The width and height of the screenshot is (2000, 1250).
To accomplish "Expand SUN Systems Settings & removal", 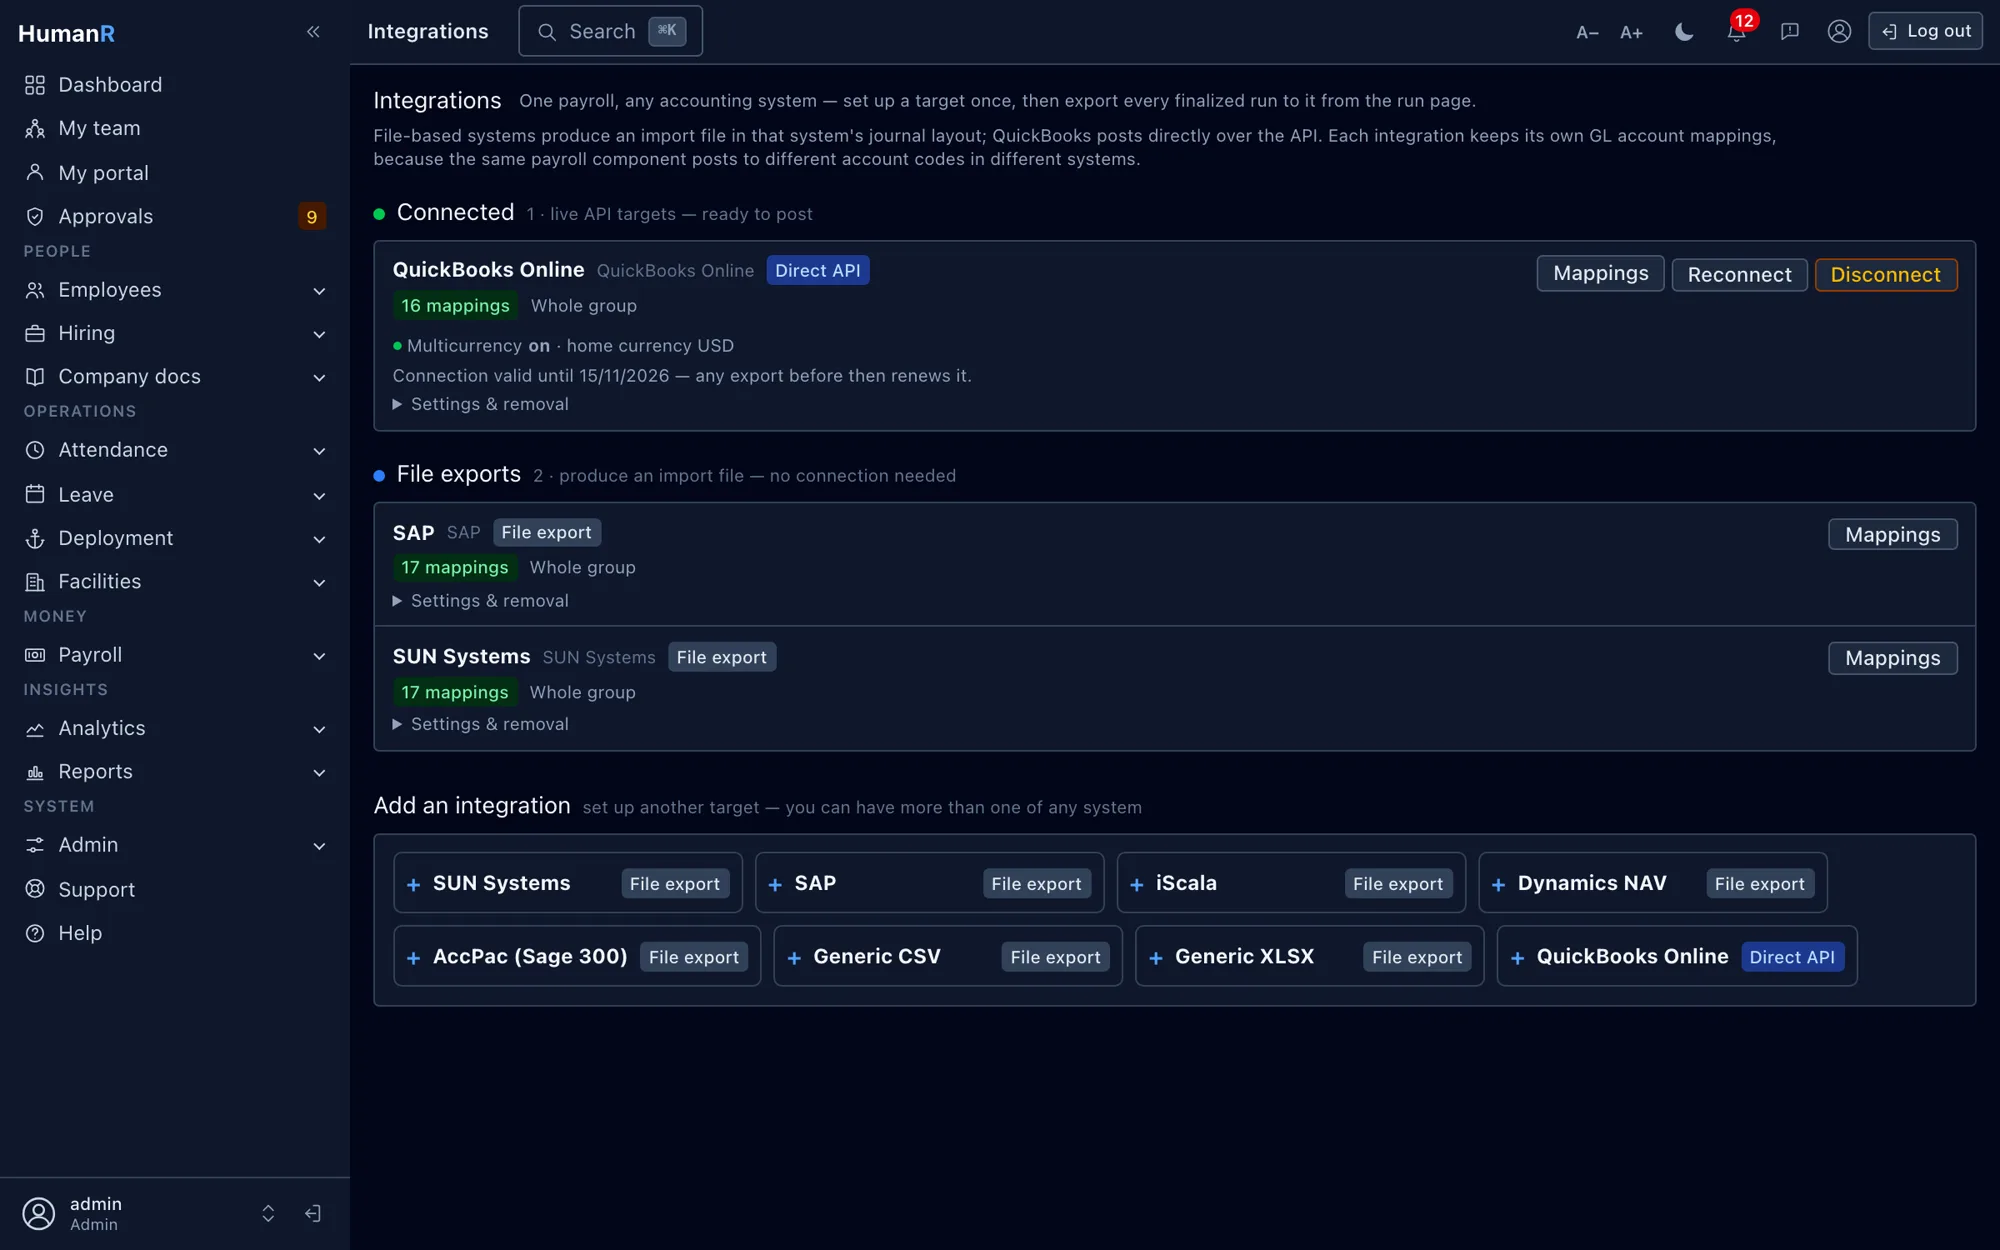I will [x=481, y=724].
